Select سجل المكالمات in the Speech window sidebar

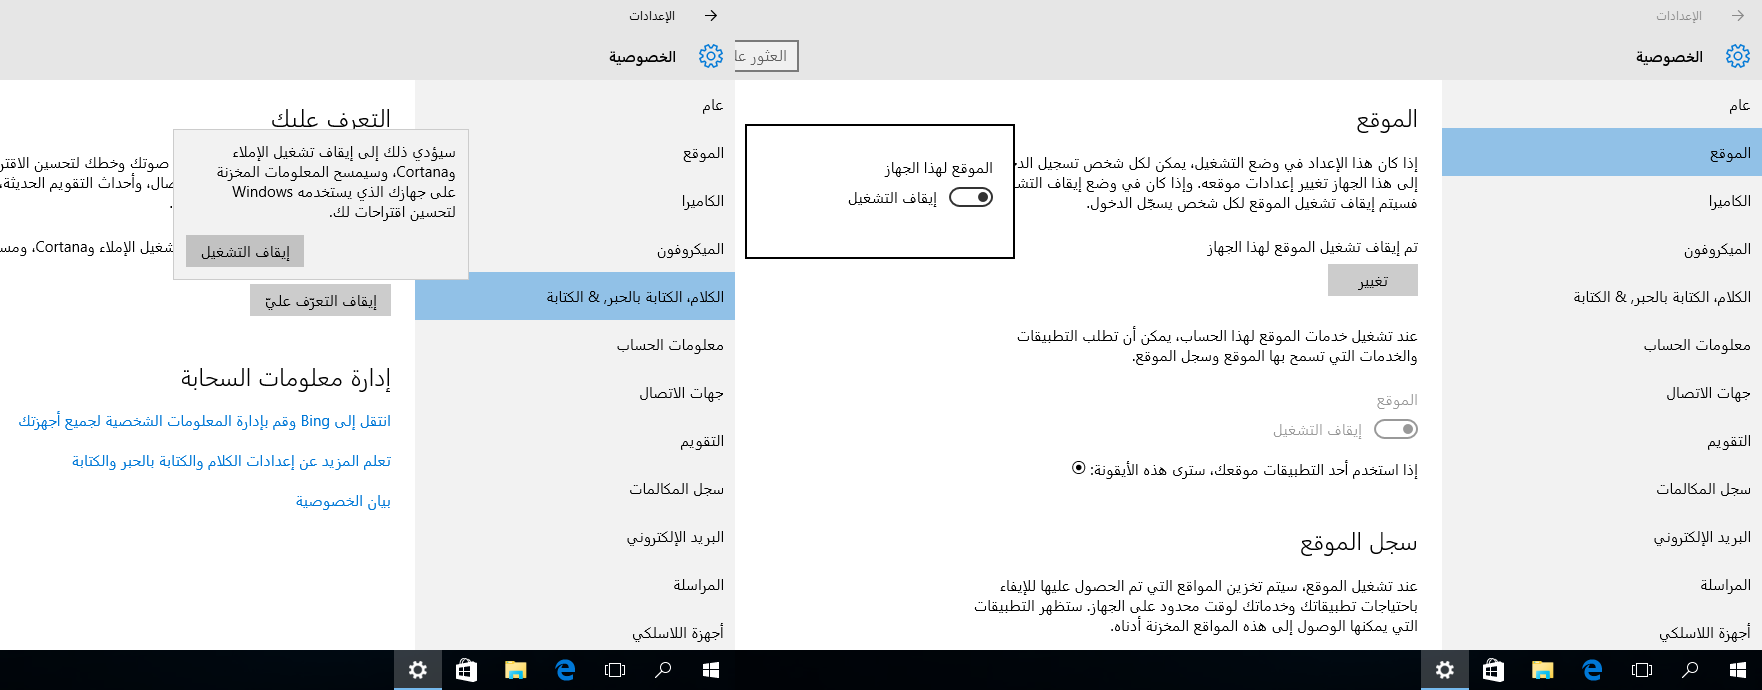coord(575,489)
